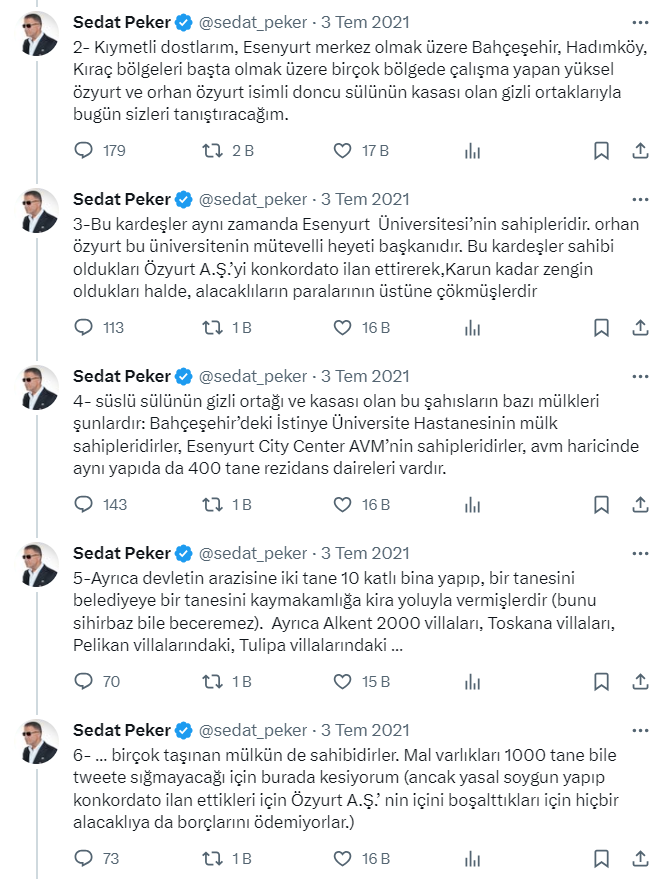The width and height of the screenshot is (668, 879).
Task: Open Sedat Peker's profile from the first tweet name
Action: point(121,22)
